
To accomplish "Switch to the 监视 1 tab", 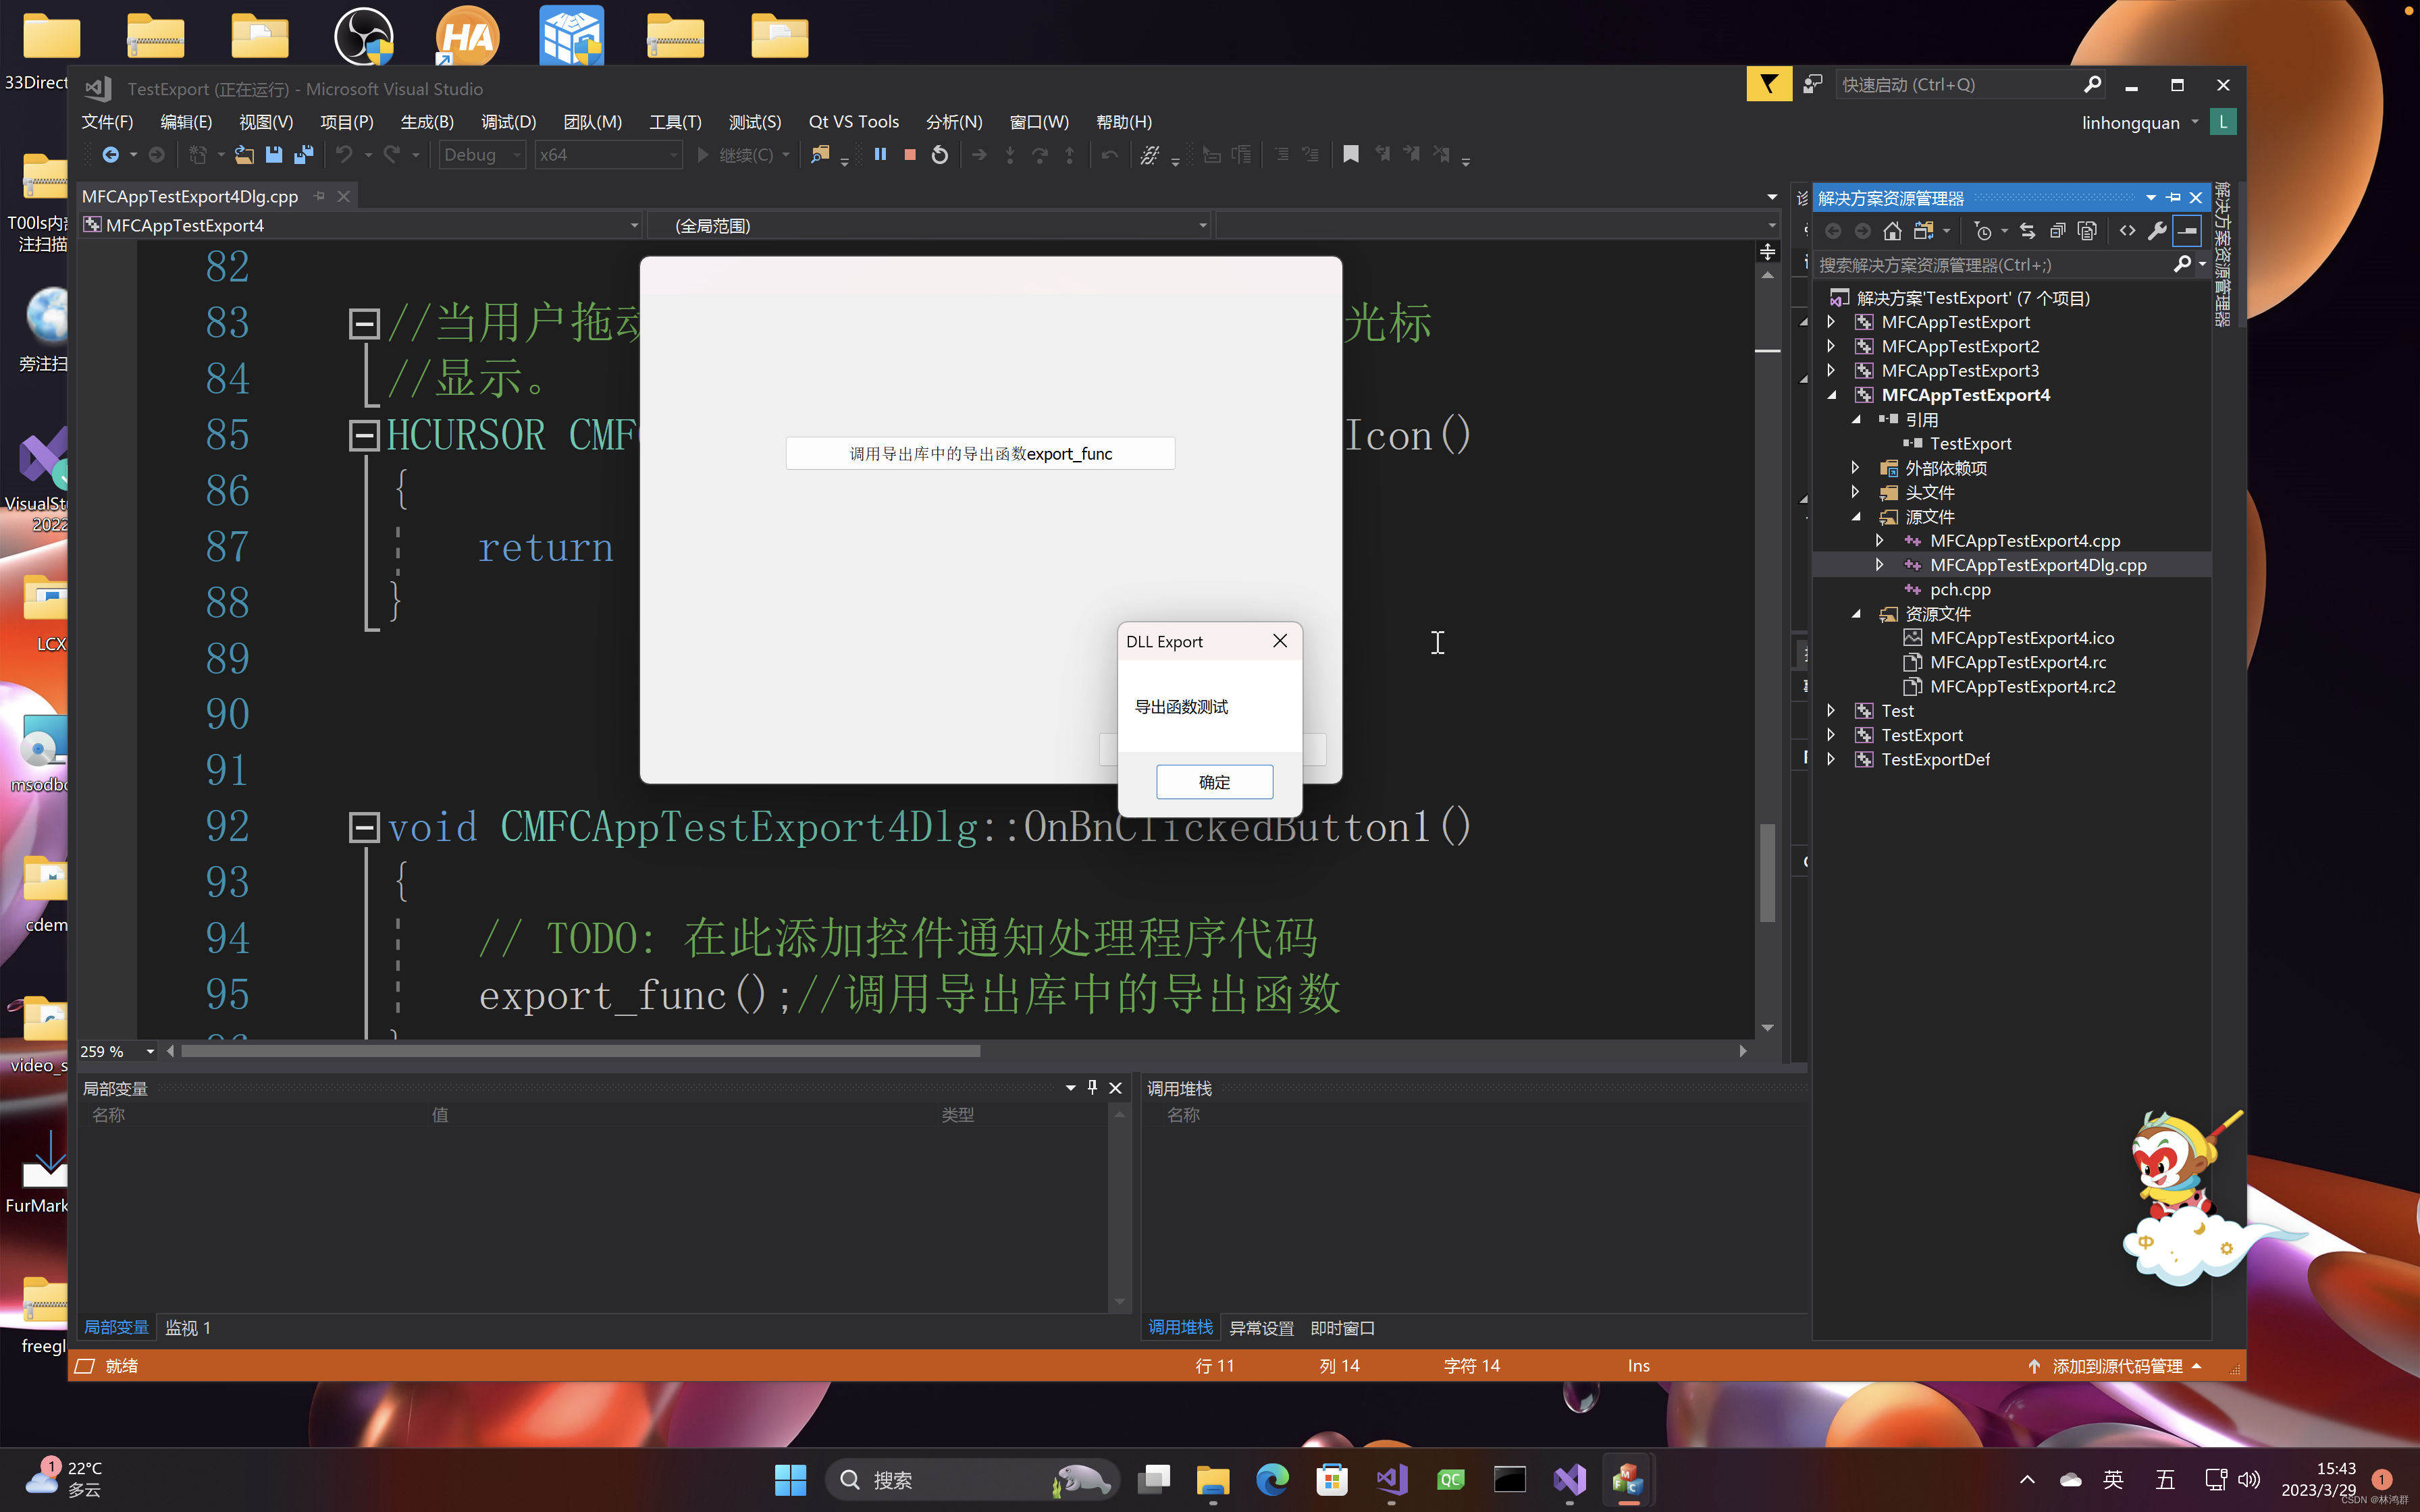I will pyautogui.click(x=188, y=1328).
